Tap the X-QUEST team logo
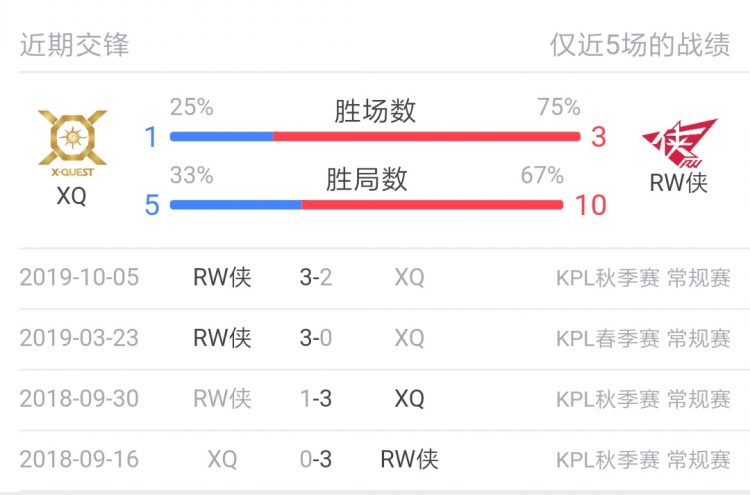Viewport: 750px width, 495px height. coord(72,143)
